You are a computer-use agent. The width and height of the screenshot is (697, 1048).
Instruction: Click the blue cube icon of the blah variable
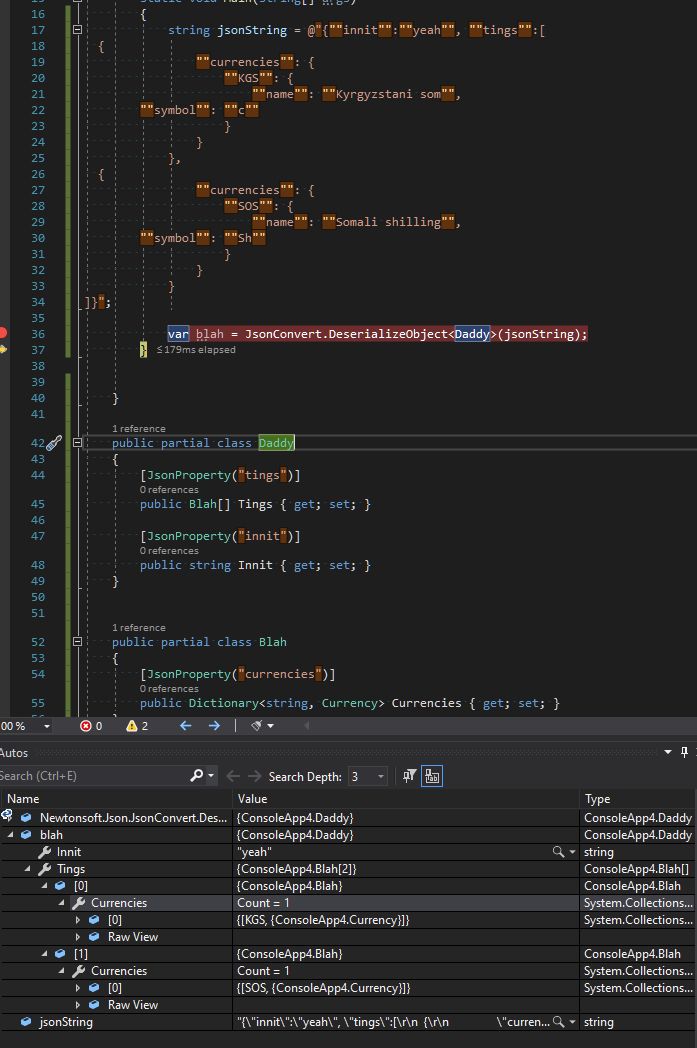[26, 835]
